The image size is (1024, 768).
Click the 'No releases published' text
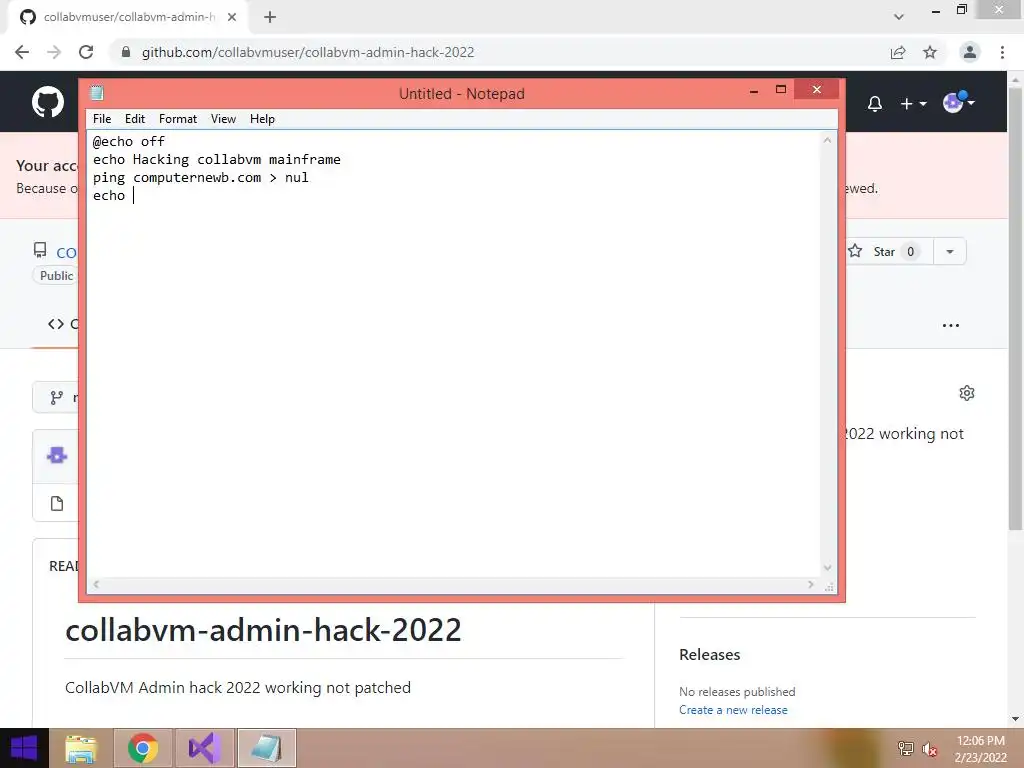[737, 692]
